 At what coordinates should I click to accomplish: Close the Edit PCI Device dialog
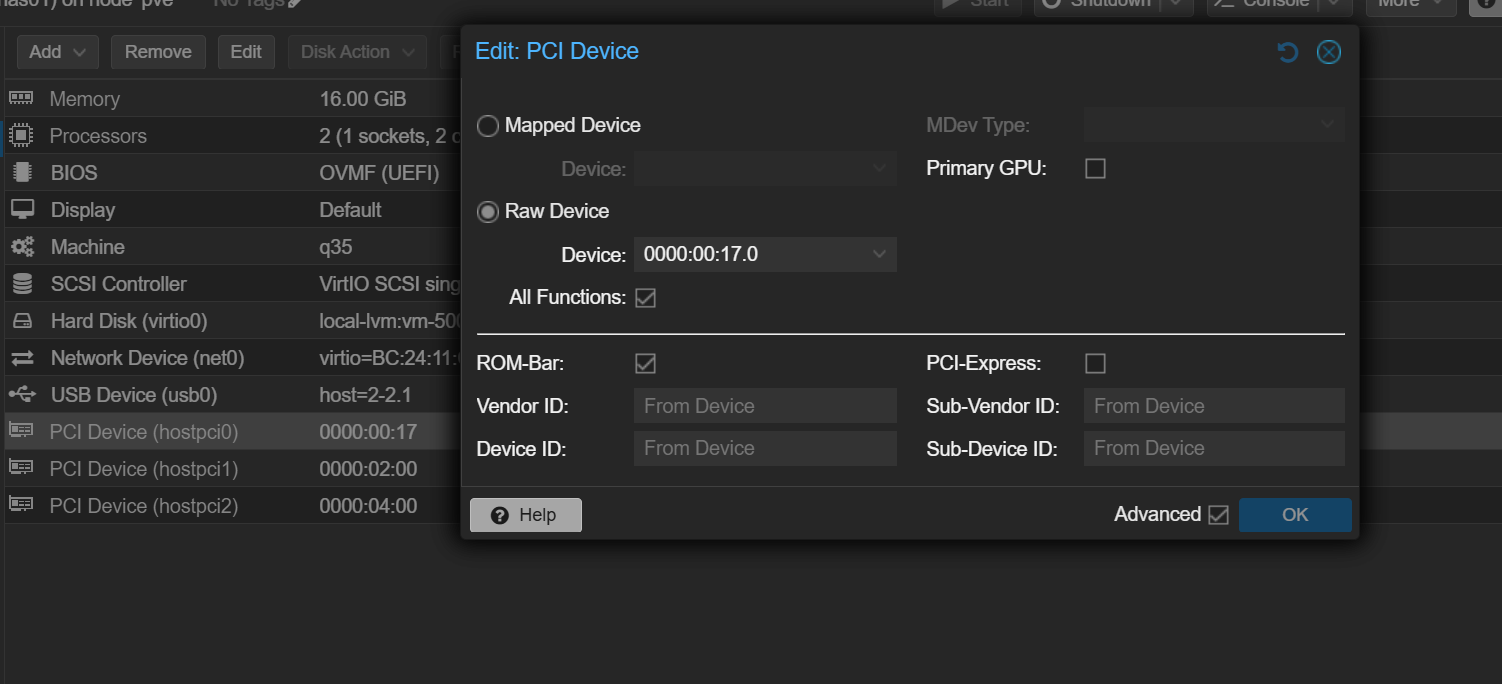coord(1328,52)
